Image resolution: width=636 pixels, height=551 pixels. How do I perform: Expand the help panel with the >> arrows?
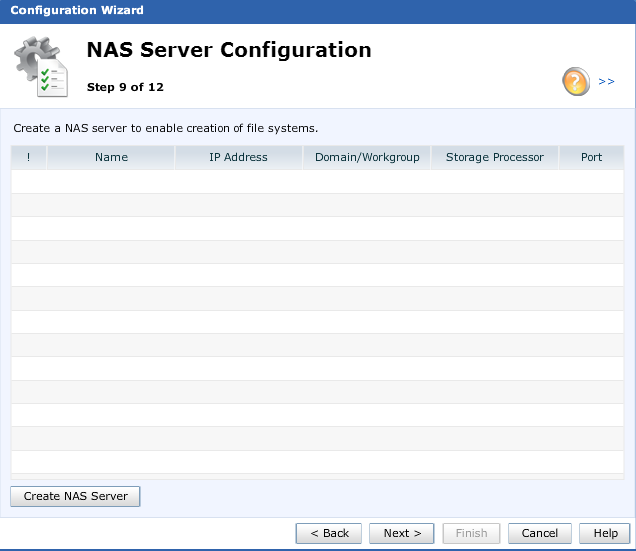(606, 82)
